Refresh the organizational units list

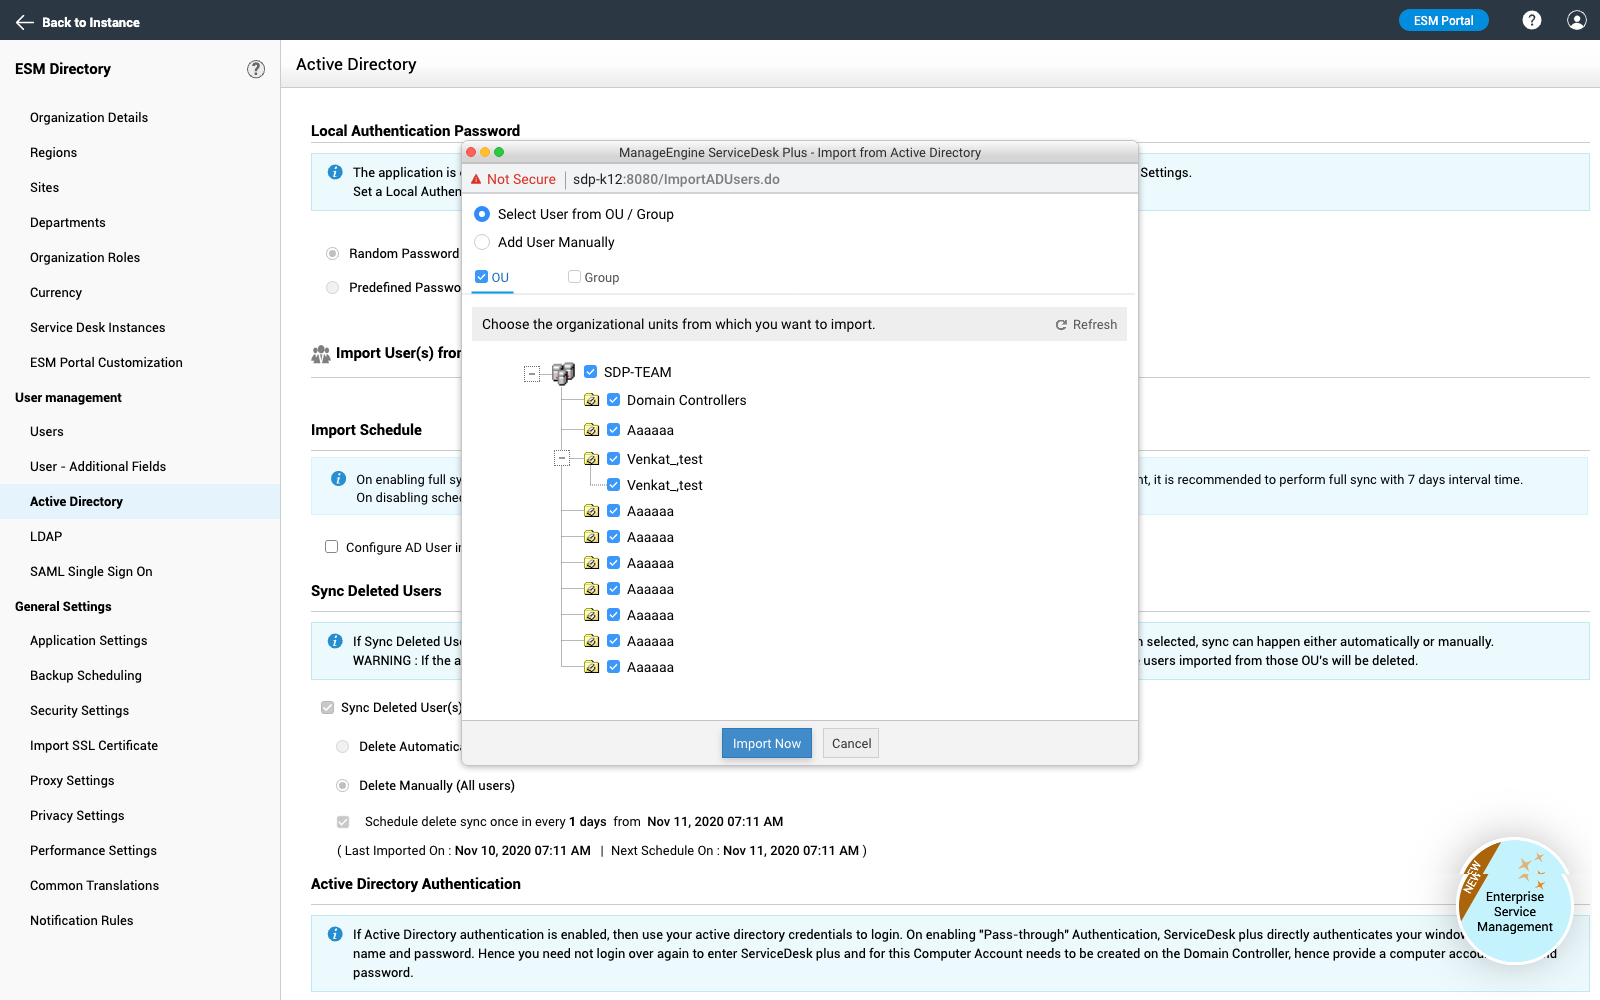tap(1086, 325)
